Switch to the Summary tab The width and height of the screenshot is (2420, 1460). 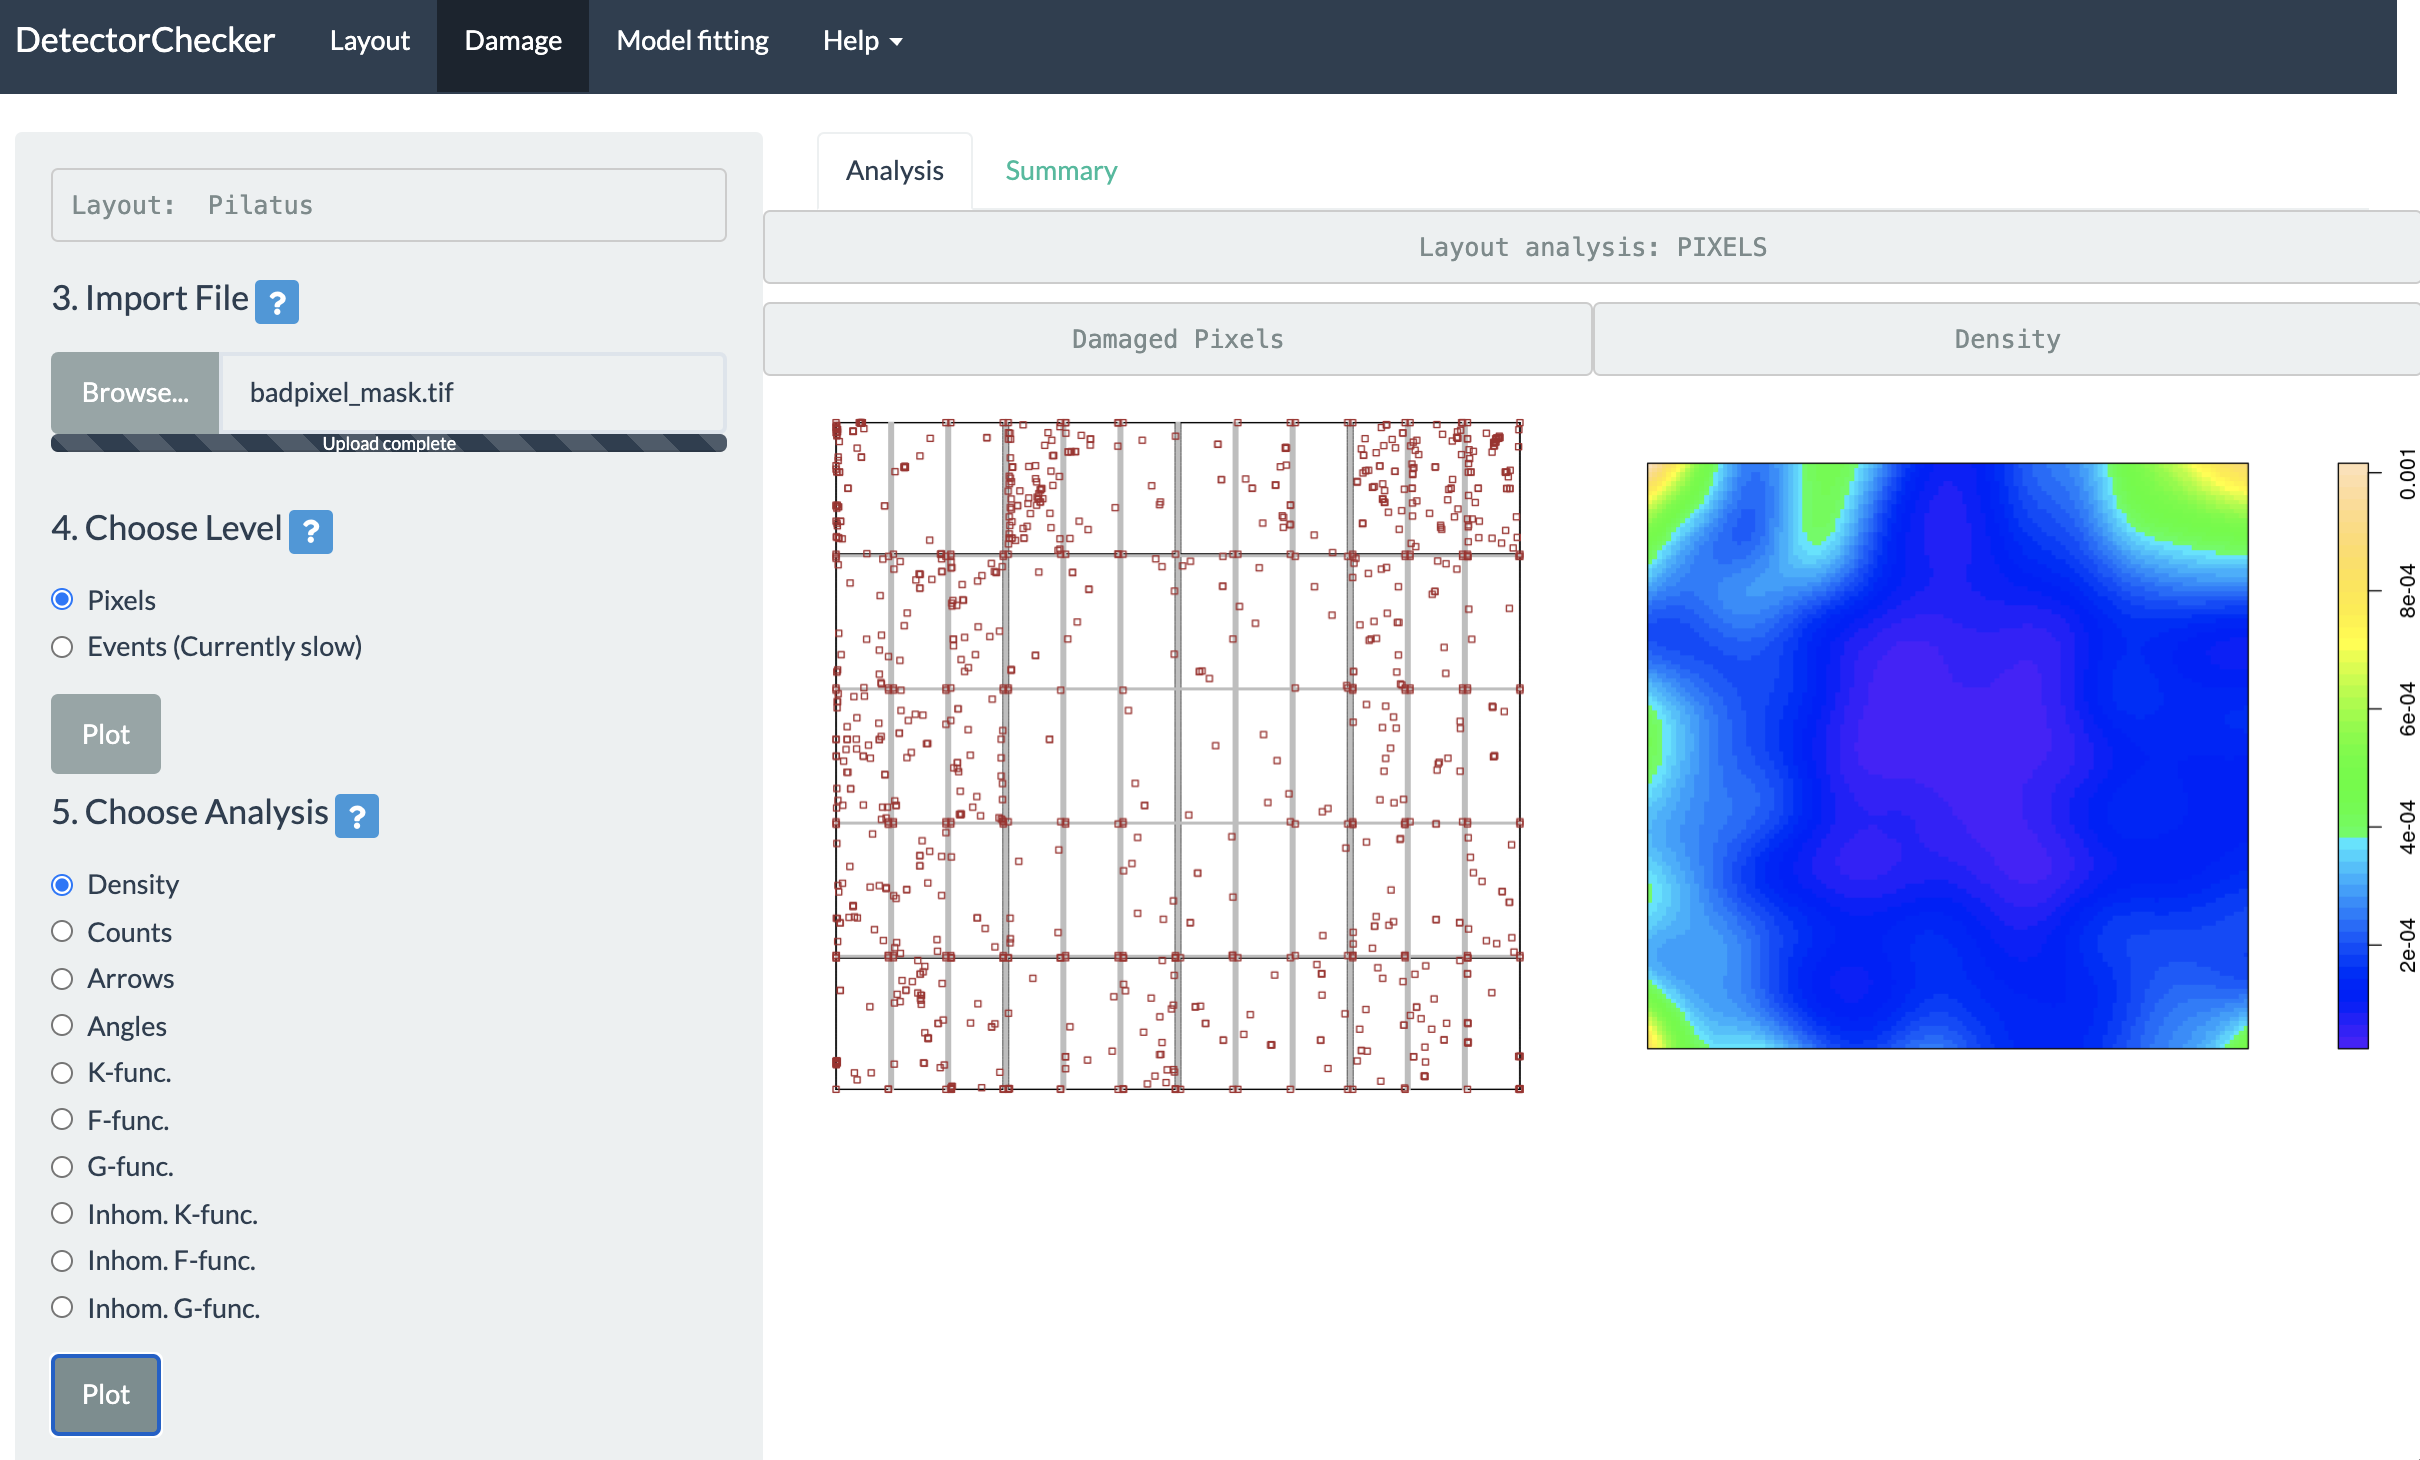[1061, 171]
